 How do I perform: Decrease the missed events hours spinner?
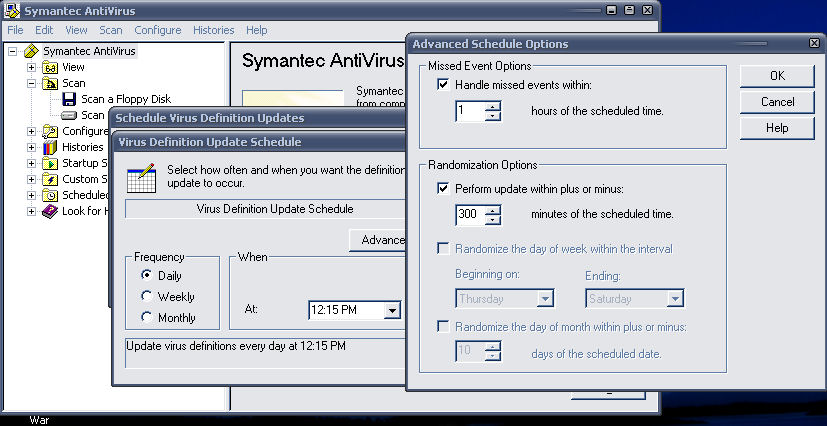coord(493,117)
